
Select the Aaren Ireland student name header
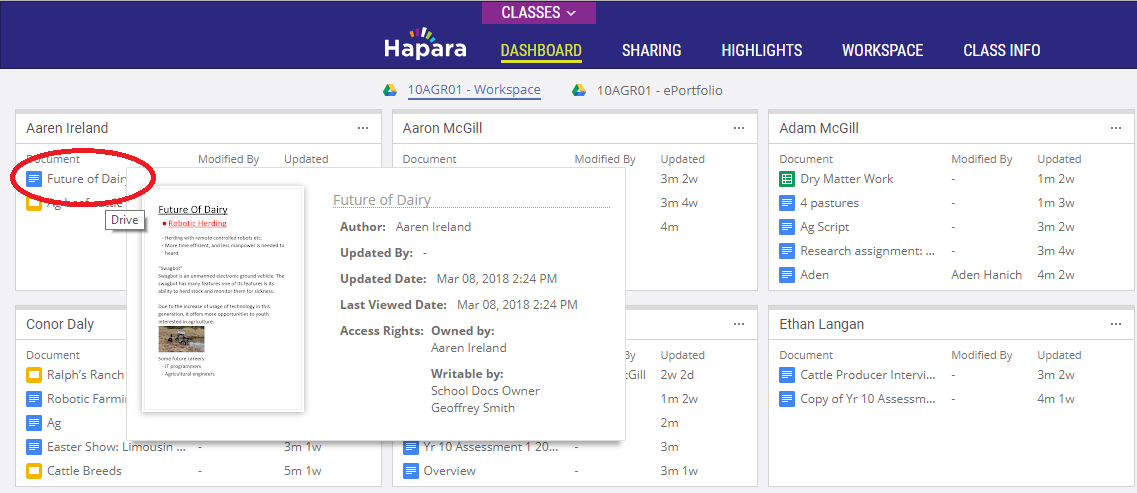pyautogui.click(x=67, y=128)
